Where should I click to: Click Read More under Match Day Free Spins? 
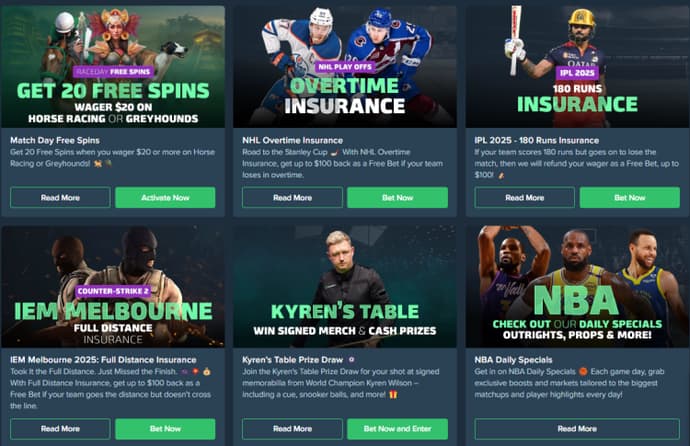coord(60,197)
